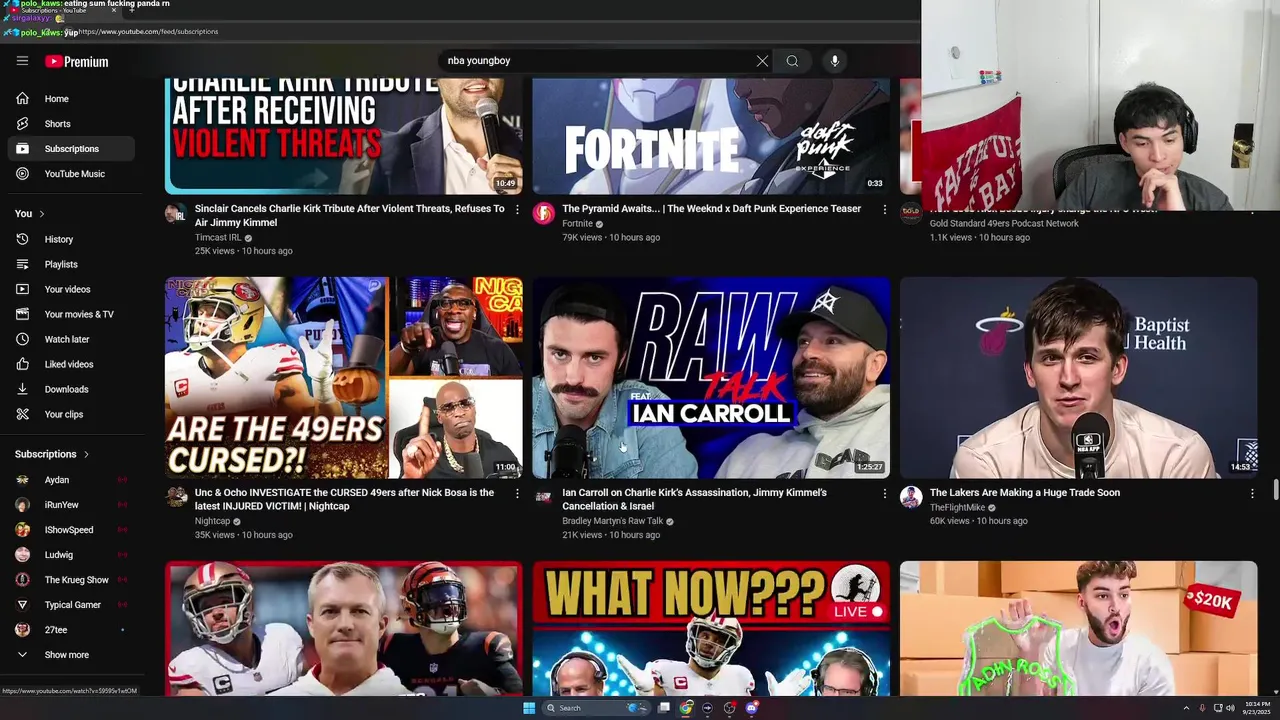
Task: Click the system tray volume icon
Action: (x=1230, y=708)
